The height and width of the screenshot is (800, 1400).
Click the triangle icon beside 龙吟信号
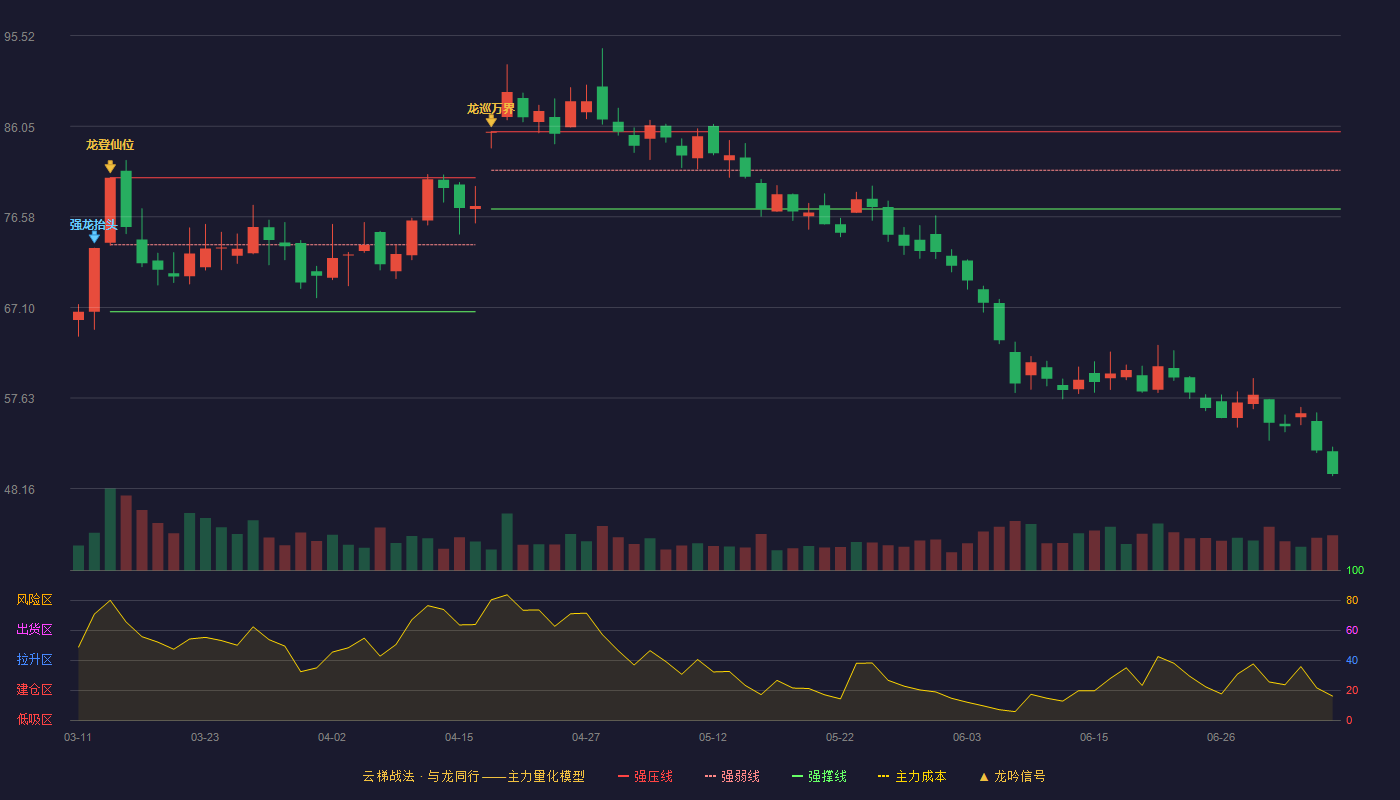pyautogui.click(x=983, y=777)
